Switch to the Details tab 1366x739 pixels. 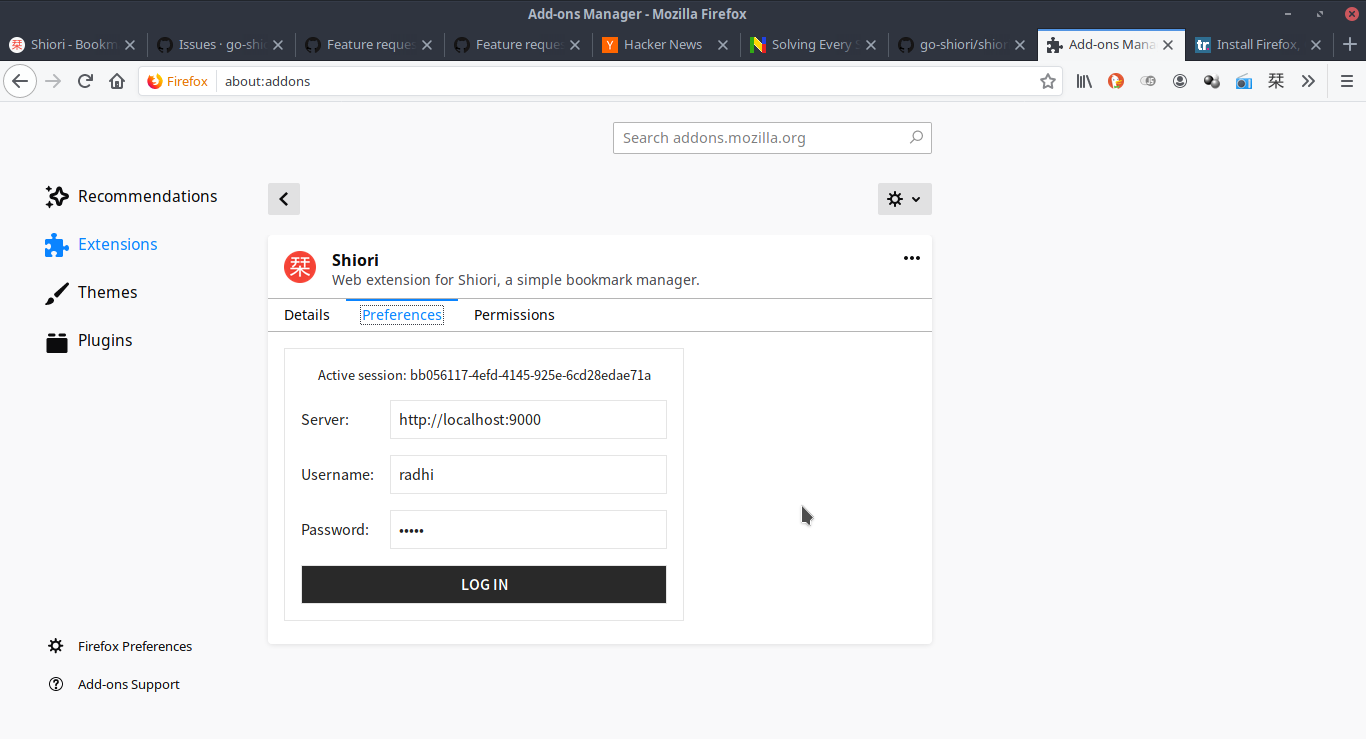(x=307, y=315)
